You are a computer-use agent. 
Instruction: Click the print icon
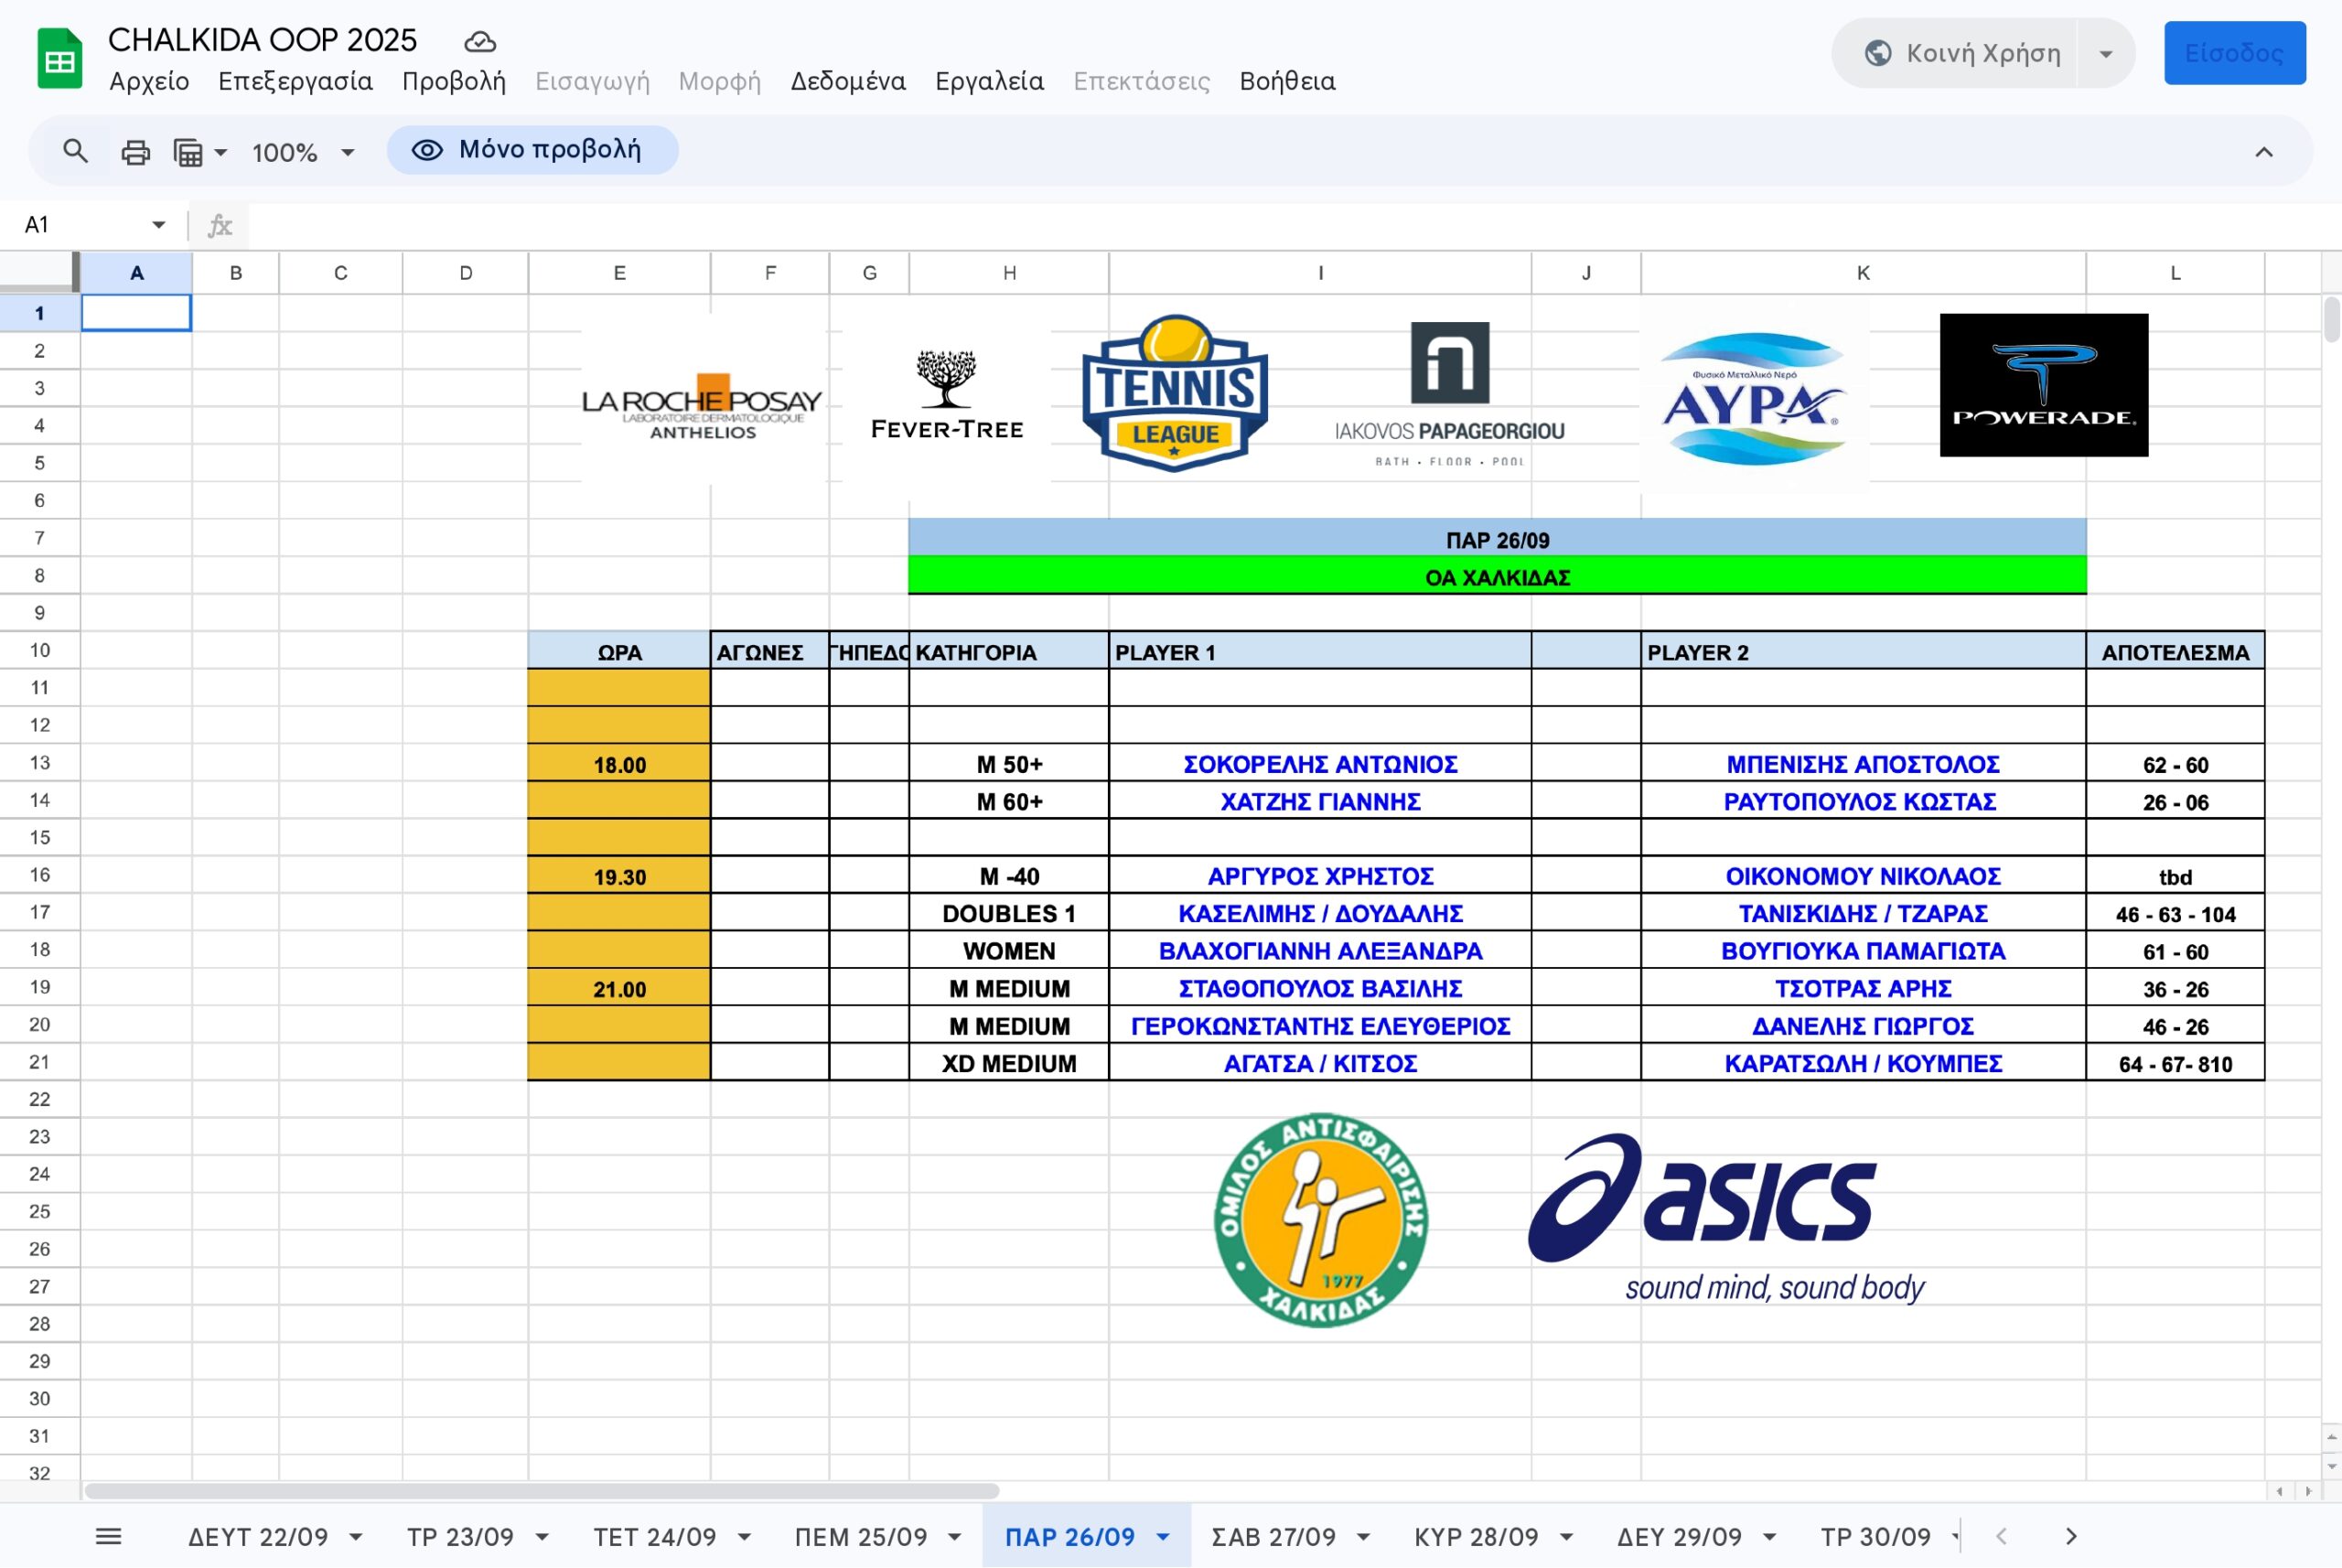(135, 152)
